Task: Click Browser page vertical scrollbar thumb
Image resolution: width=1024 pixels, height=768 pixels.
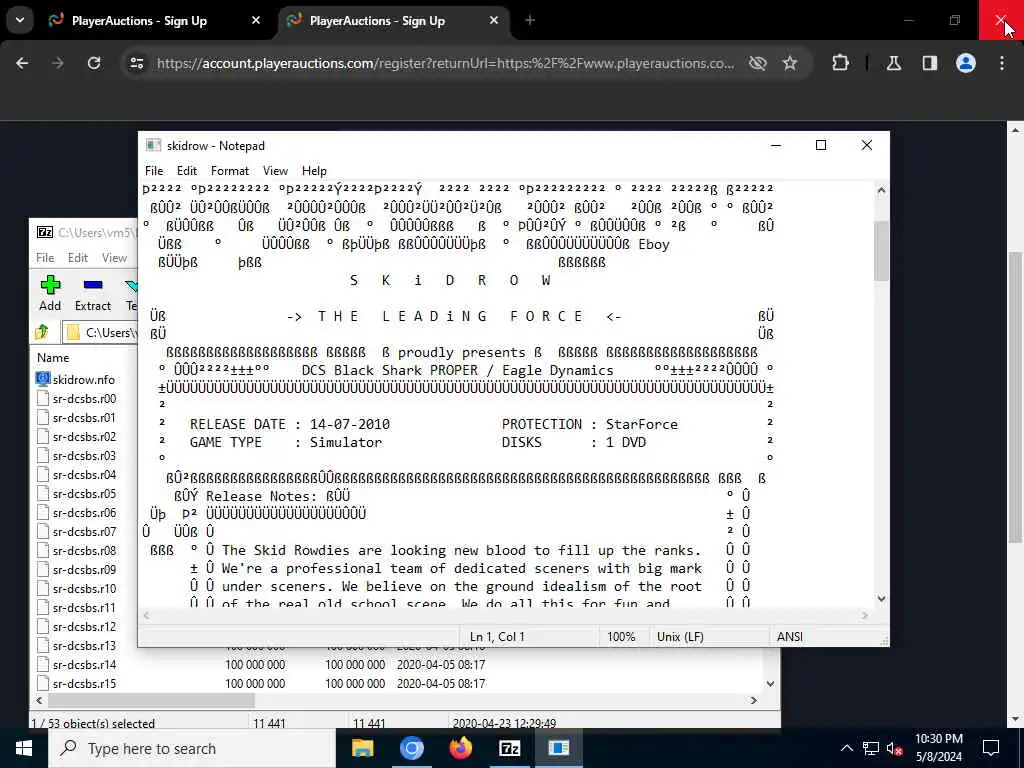Action: [1015, 397]
